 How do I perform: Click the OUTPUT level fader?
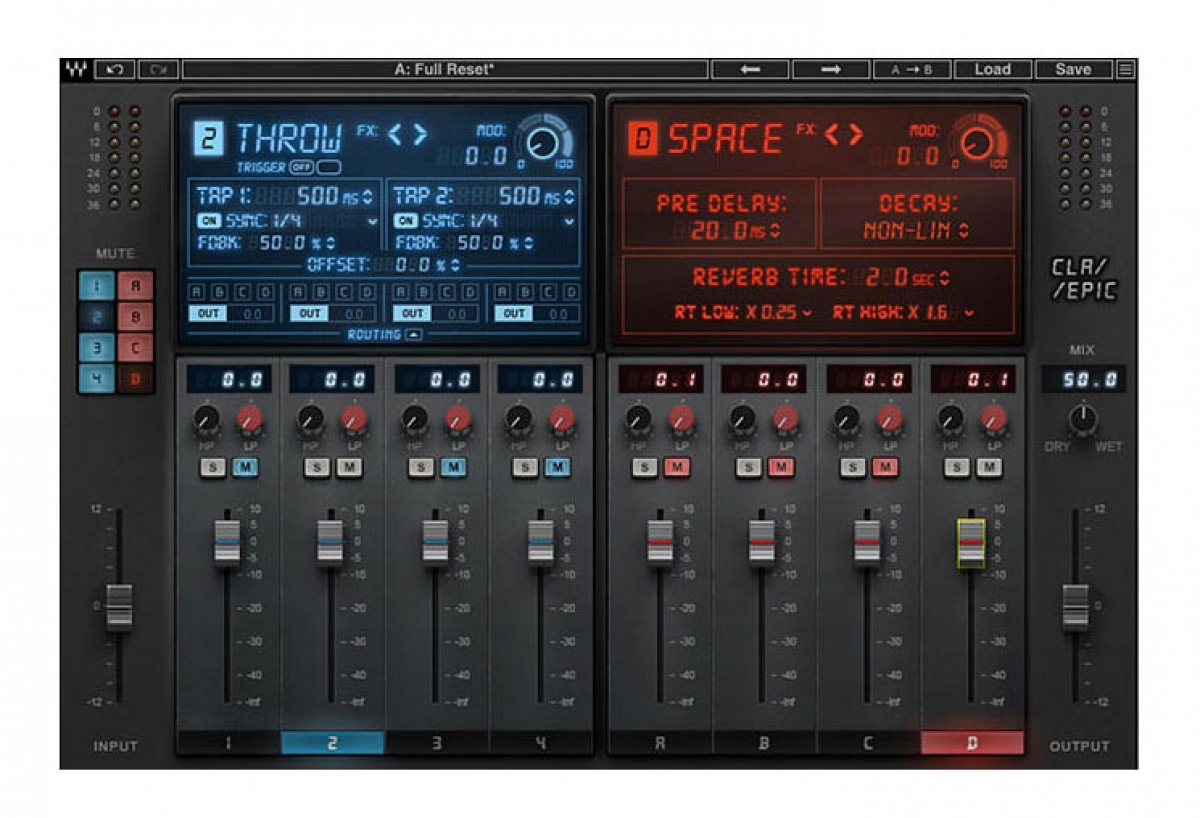click(x=1075, y=607)
